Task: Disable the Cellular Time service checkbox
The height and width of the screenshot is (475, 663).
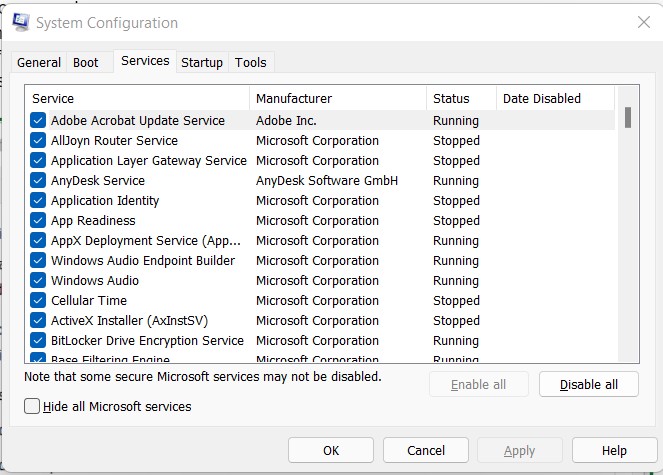Action: (38, 301)
